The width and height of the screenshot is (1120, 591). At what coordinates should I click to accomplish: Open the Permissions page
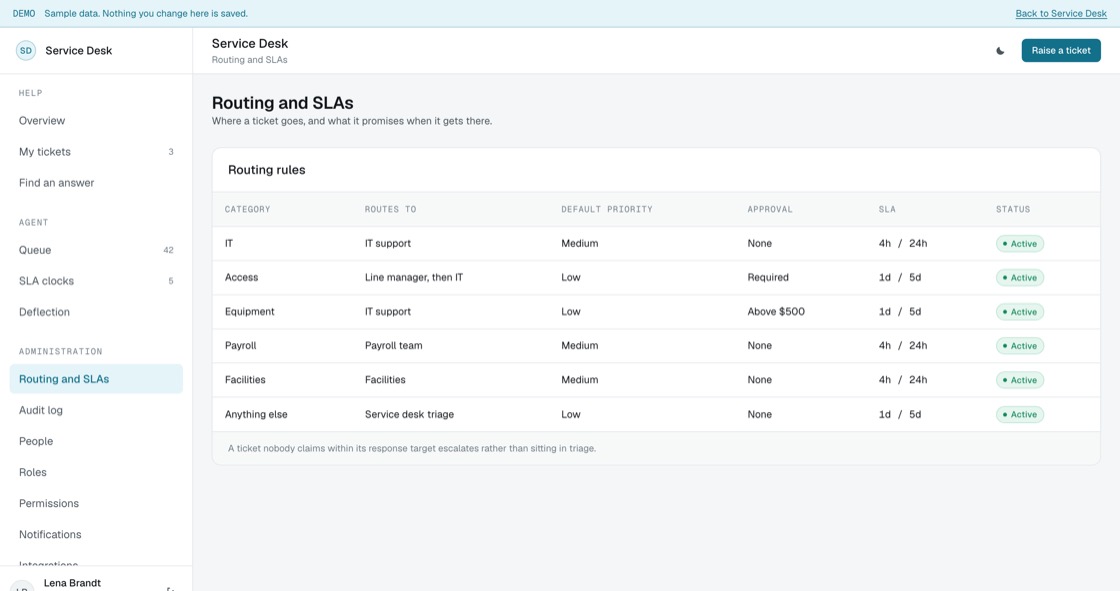(x=96, y=503)
